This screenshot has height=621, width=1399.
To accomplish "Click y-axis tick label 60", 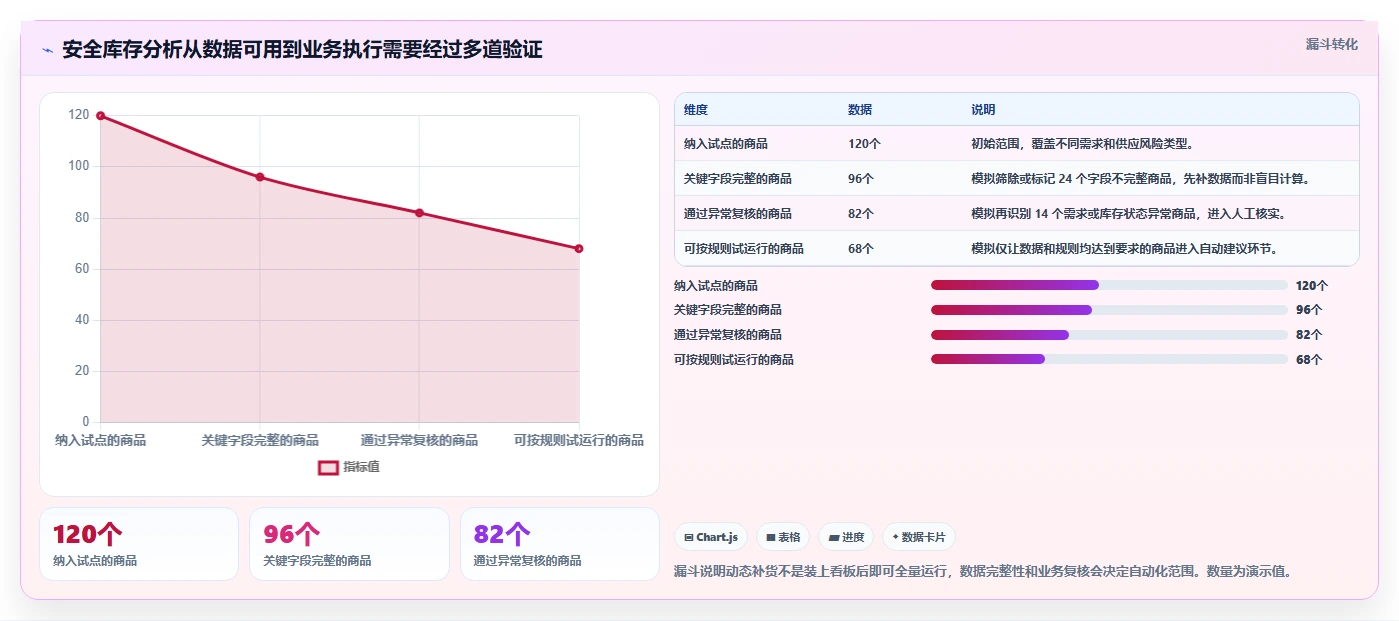I will point(82,269).
